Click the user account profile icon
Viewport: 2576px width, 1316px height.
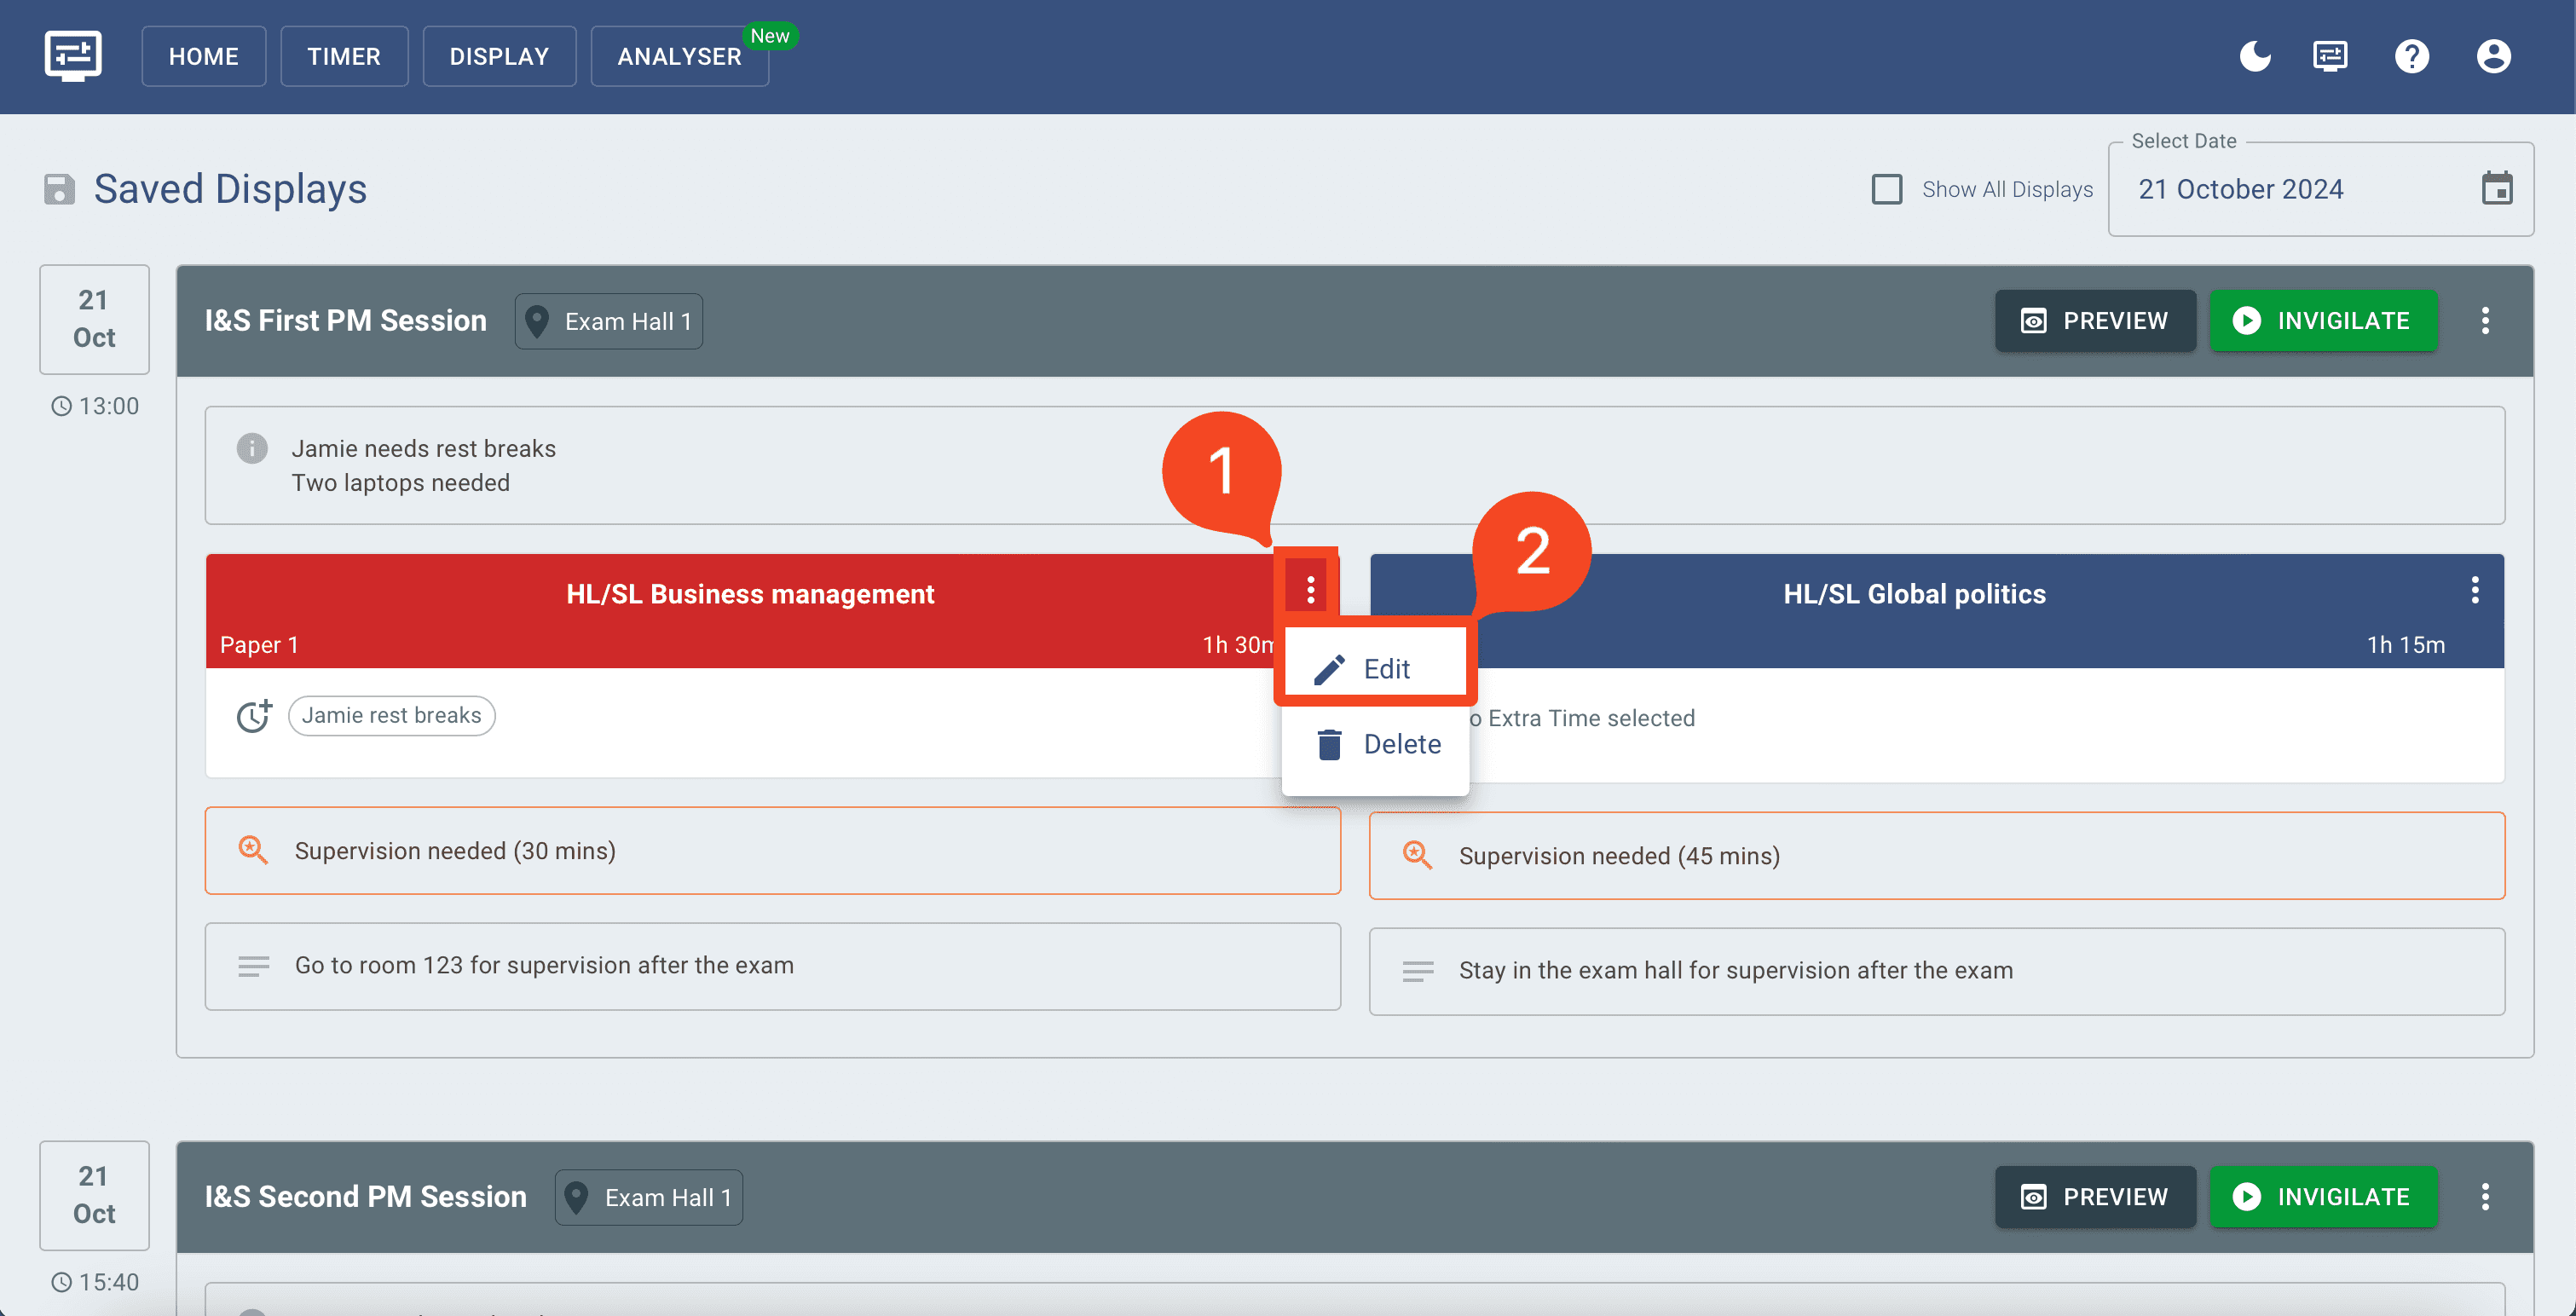point(2492,57)
